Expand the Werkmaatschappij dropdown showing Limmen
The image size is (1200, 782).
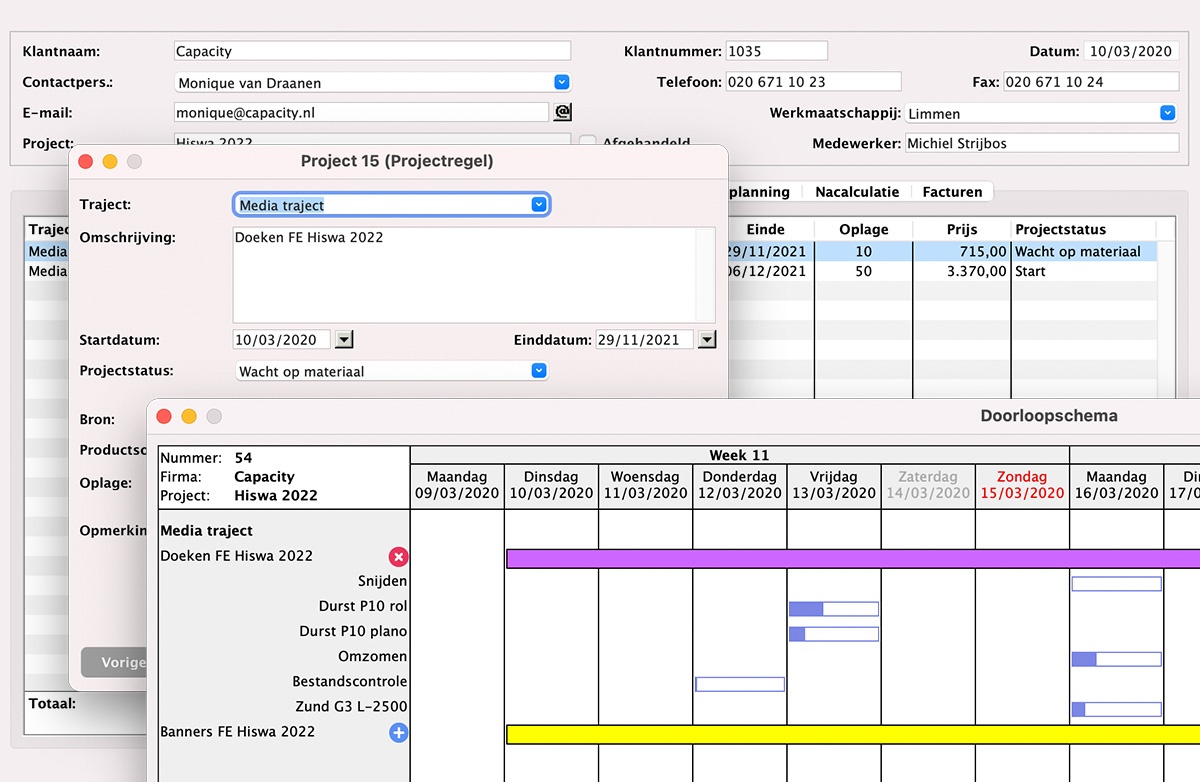1167,114
